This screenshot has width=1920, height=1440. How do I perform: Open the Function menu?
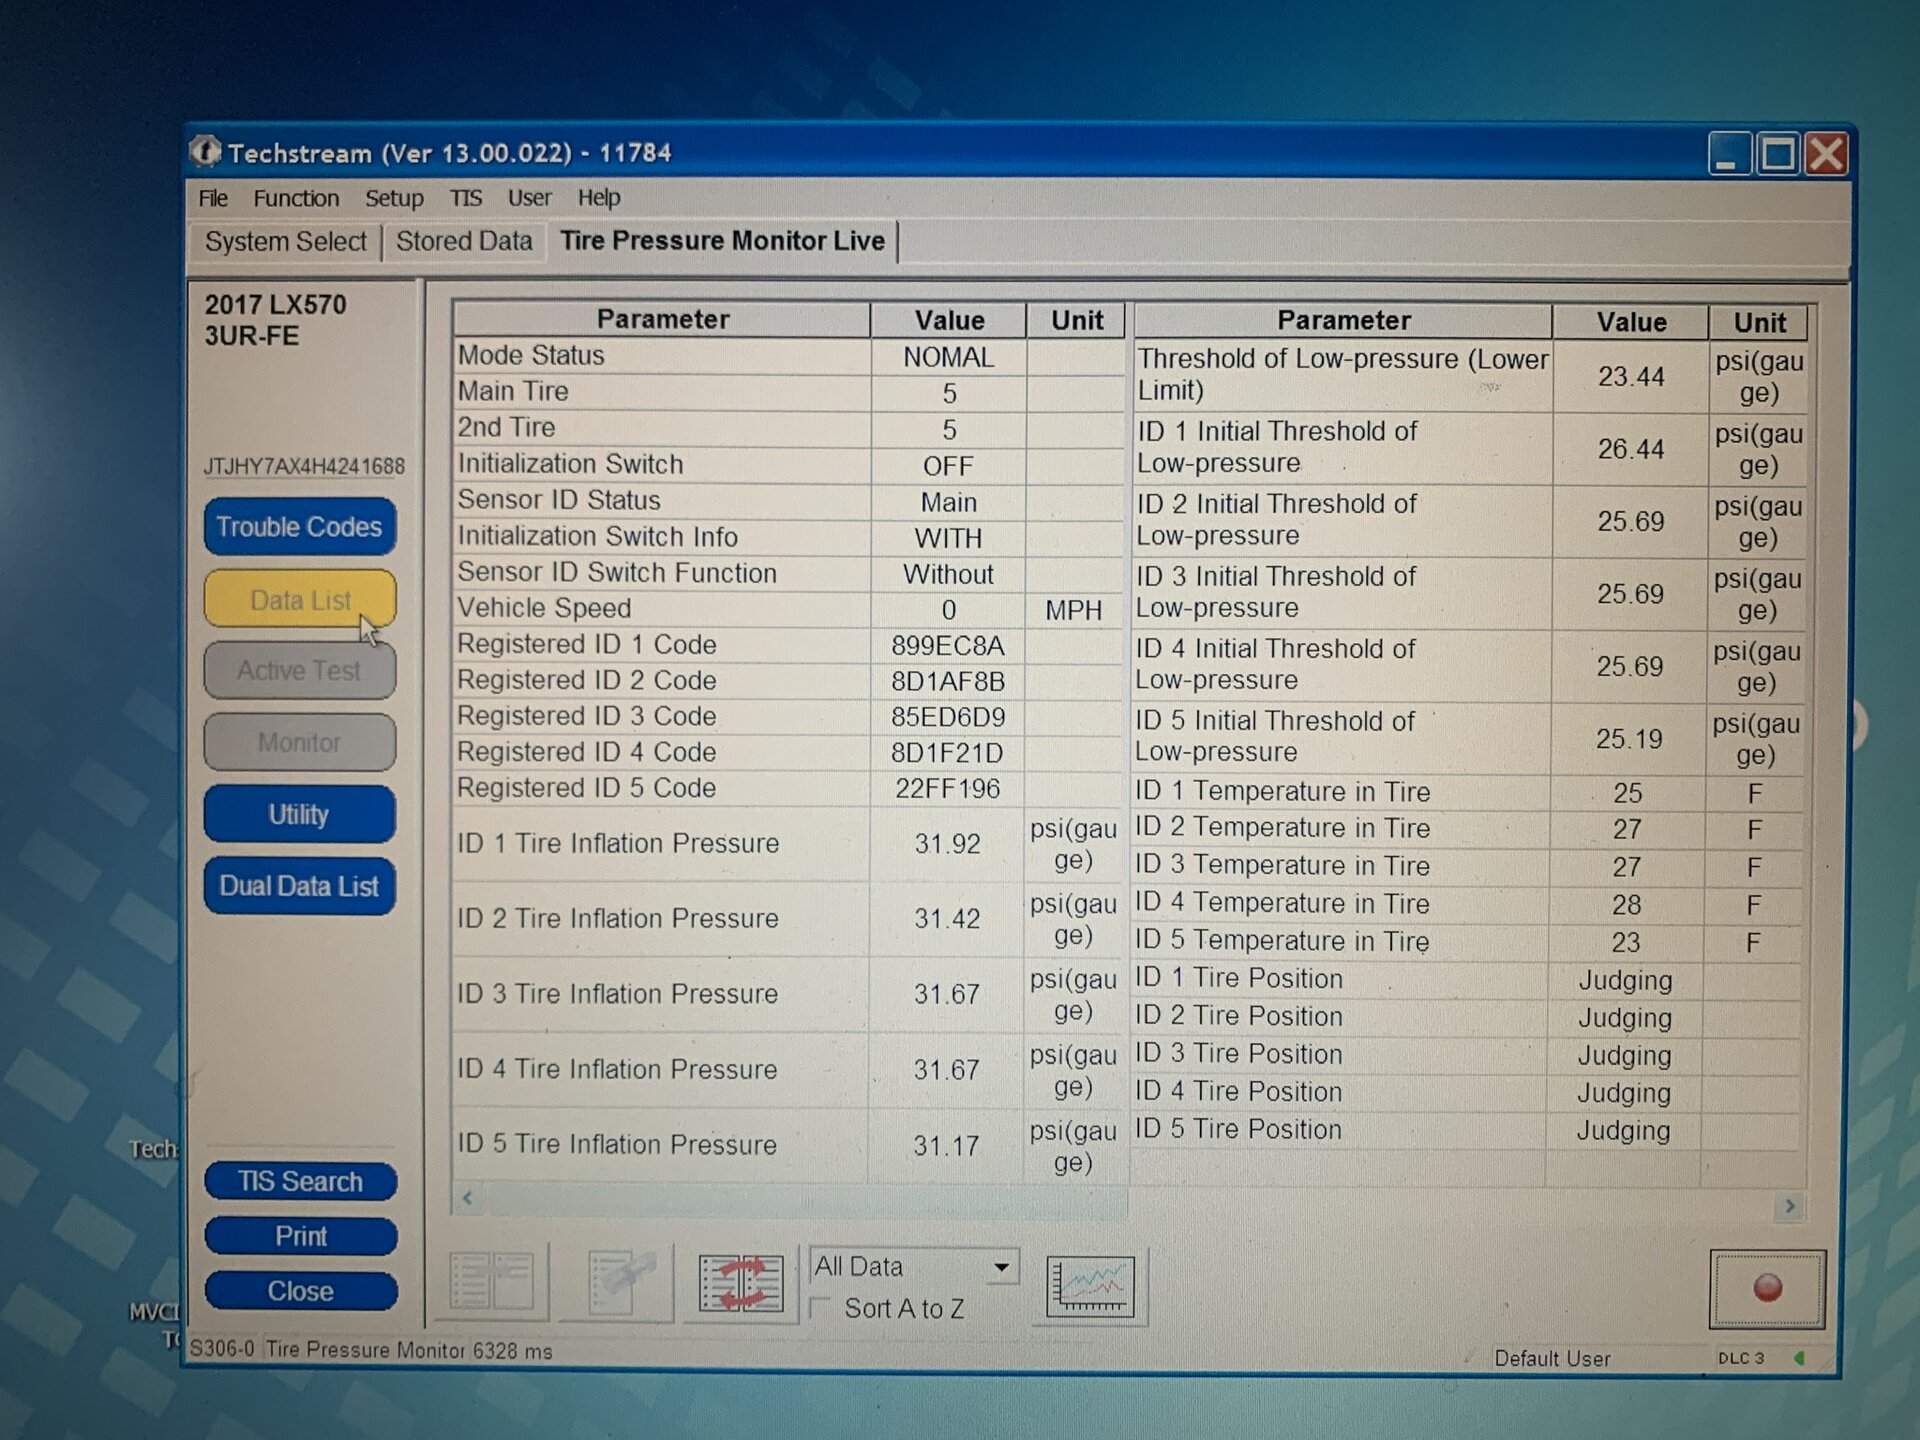pos(296,198)
